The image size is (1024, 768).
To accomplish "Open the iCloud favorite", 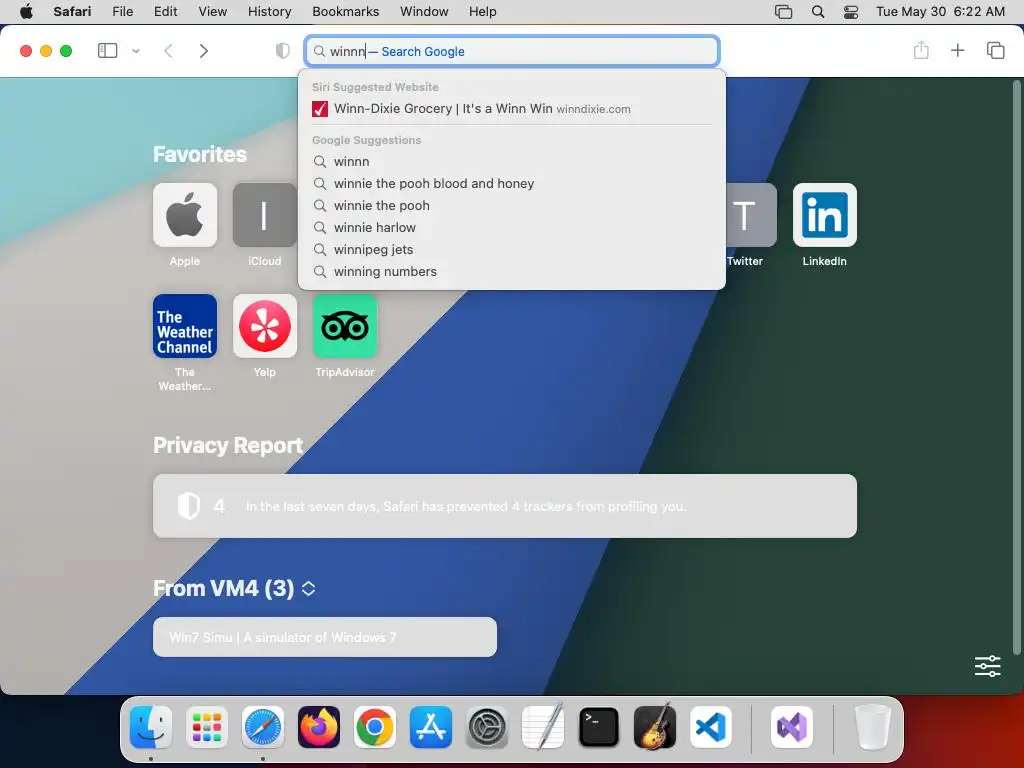I will tap(264, 215).
